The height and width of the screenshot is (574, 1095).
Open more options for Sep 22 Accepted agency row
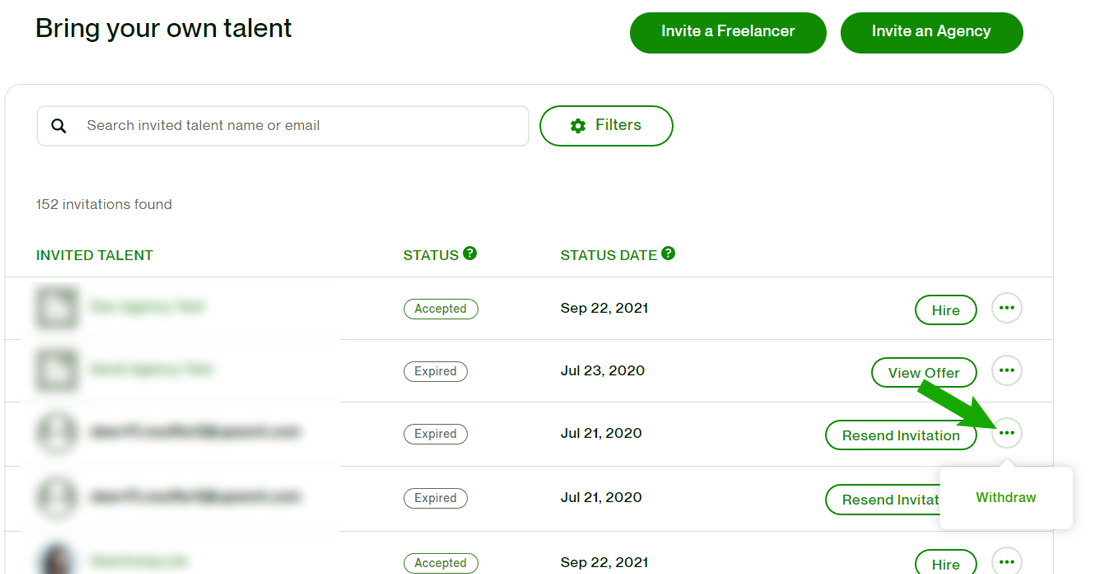1006,308
